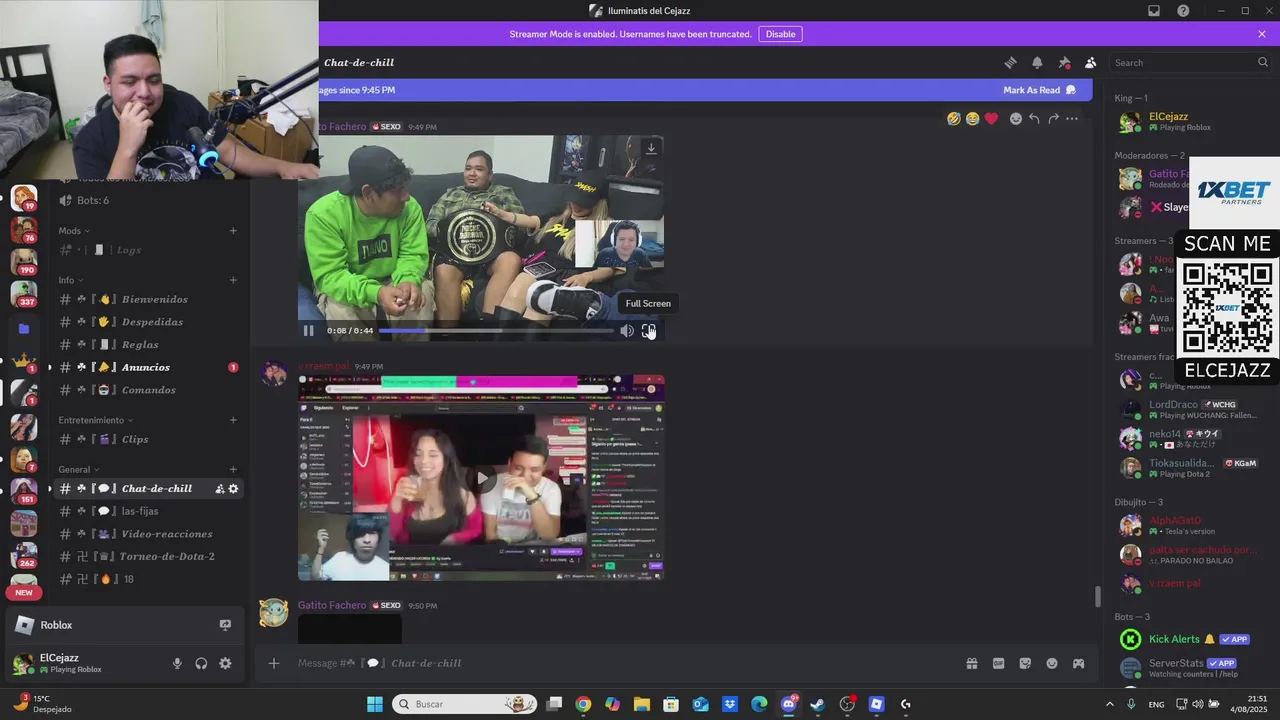This screenshot has height=720, width=1280.
Task: Edit Chat-de-chill channel settings gear
Action: tap(234, 489)
